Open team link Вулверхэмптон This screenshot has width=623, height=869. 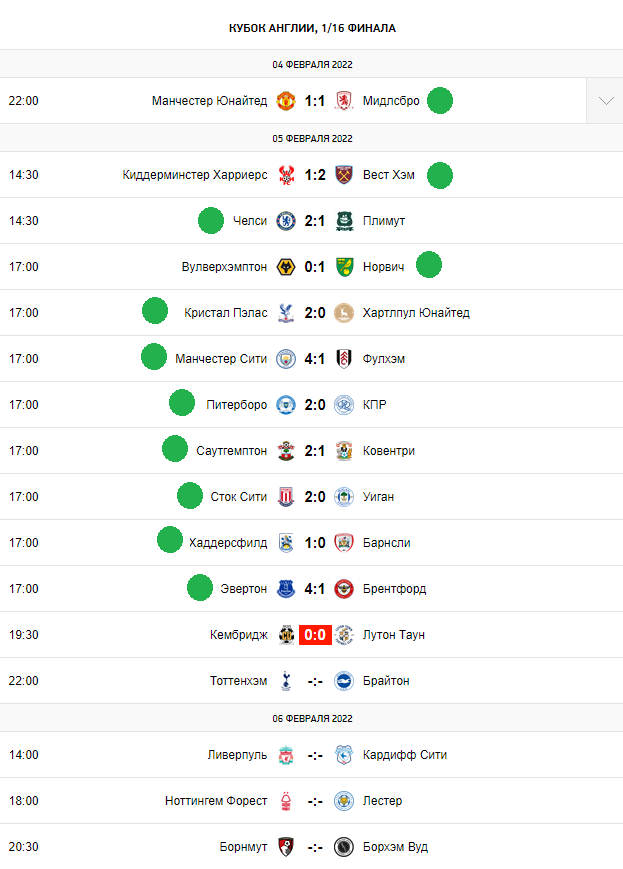click(224, 267)
